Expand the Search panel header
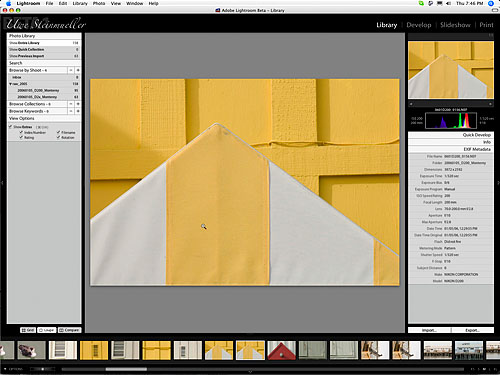The image size is (500, 375). click(44, 63)
